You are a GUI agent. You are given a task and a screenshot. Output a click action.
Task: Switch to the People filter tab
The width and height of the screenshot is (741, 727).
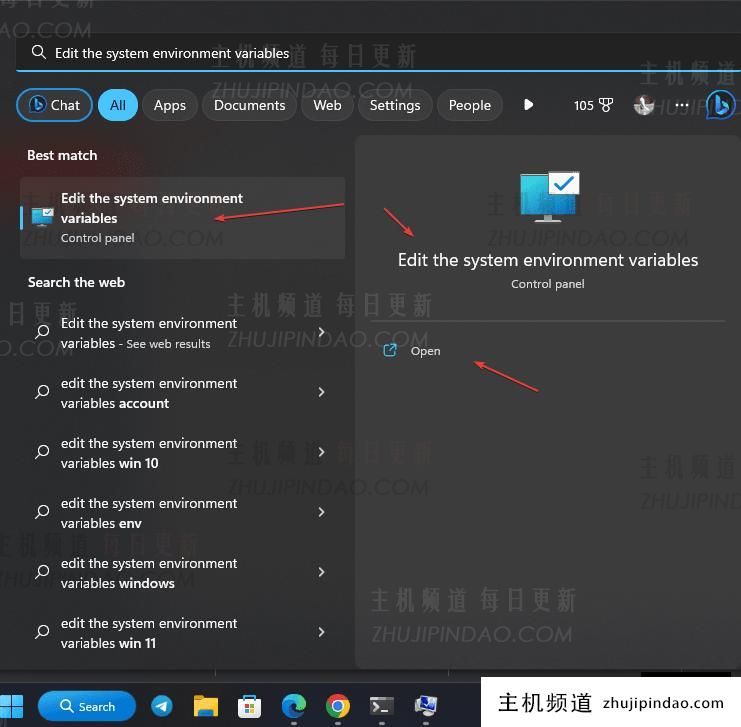(470, 105)
